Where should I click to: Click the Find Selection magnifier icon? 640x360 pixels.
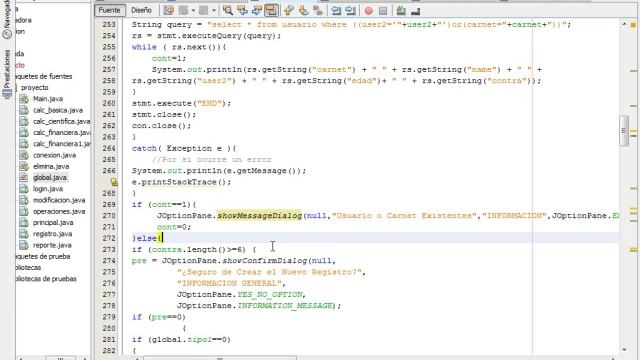pyautogui.click(x=228, y=11)
